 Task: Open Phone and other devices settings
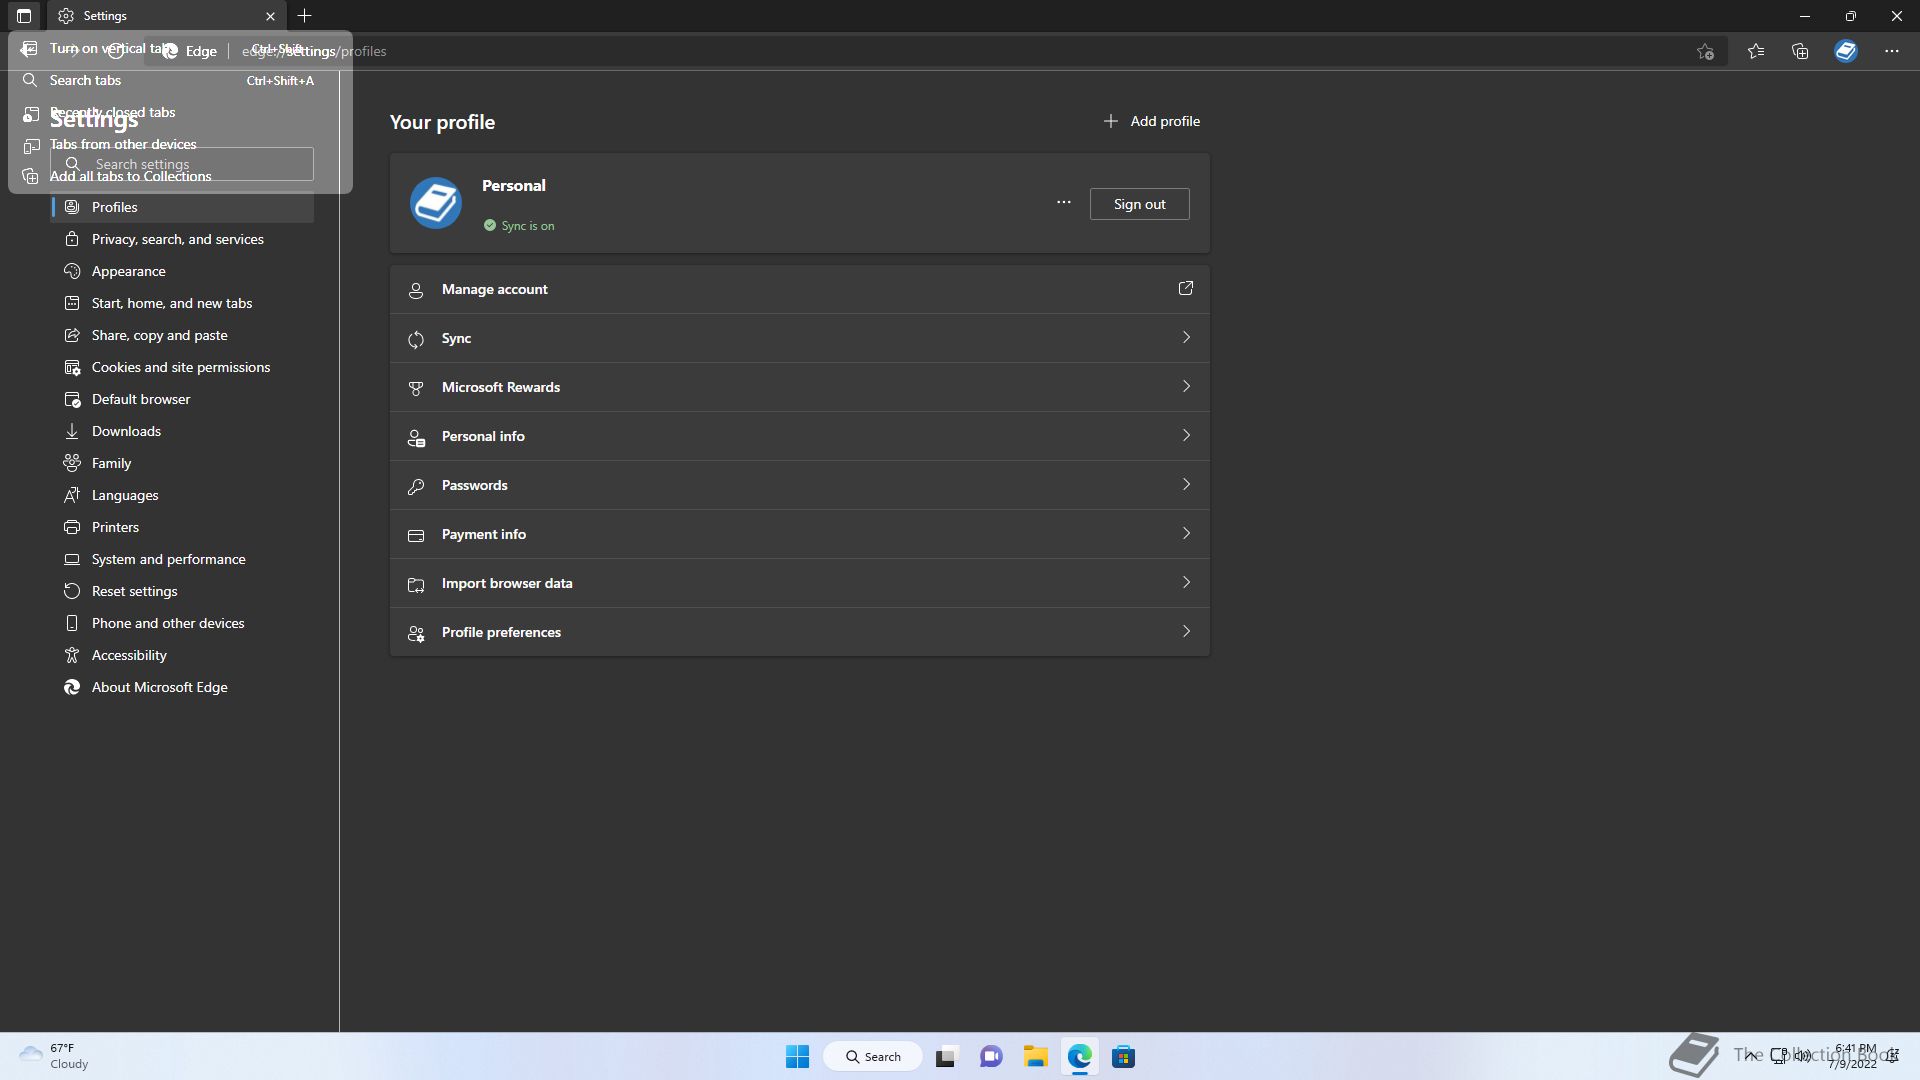(x=182, y=623)
